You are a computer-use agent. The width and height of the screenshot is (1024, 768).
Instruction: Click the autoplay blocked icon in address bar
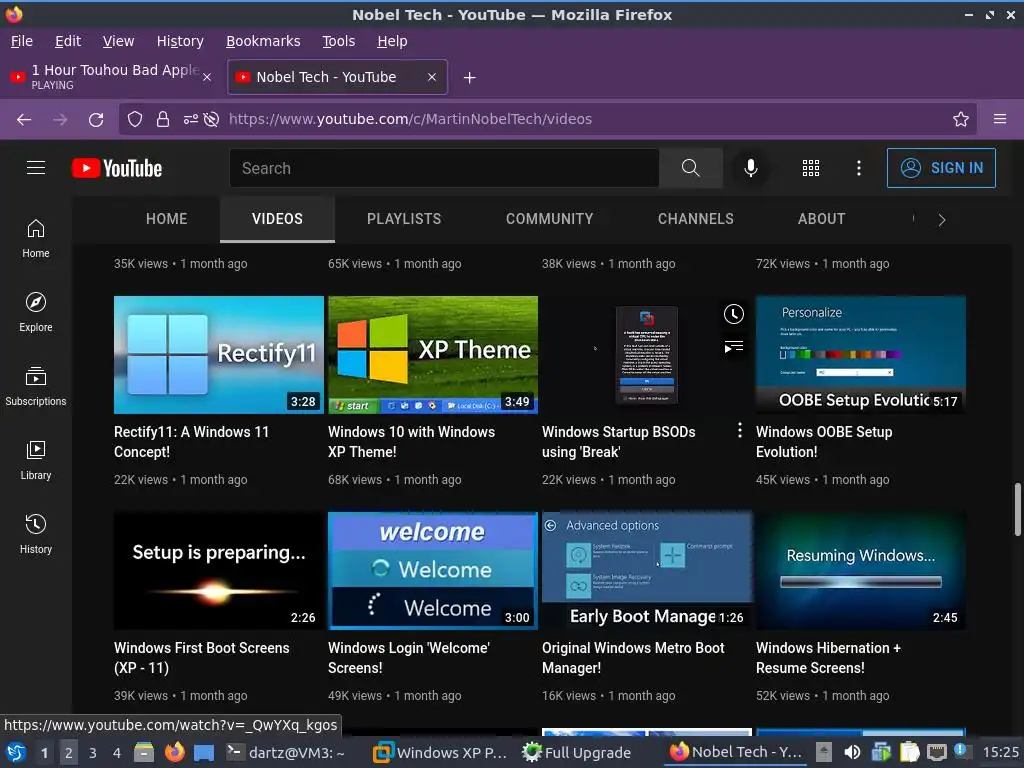(211, 119)
